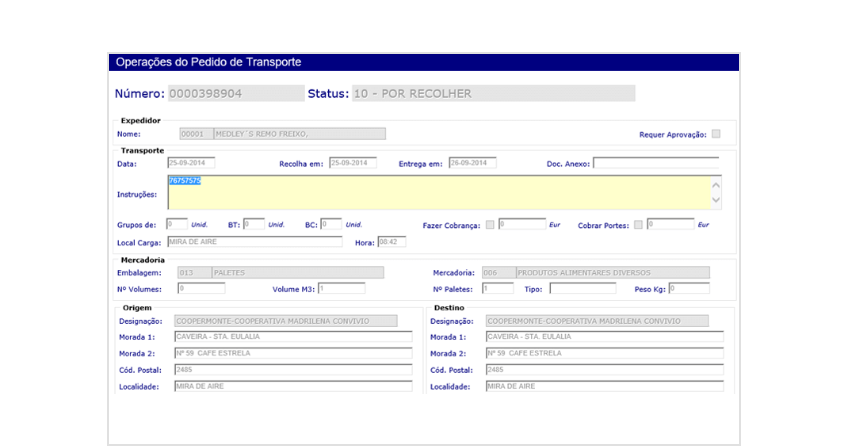The height and width of the screenshot is (446, 848).
Task: Click the Grupos de units field
Action: [177, 224]
